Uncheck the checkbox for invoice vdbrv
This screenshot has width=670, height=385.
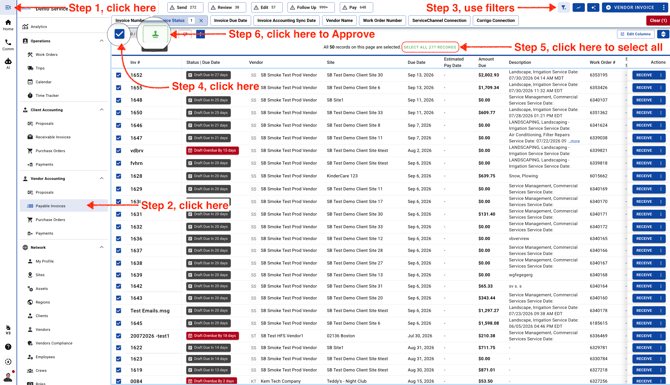click(118, 150)
